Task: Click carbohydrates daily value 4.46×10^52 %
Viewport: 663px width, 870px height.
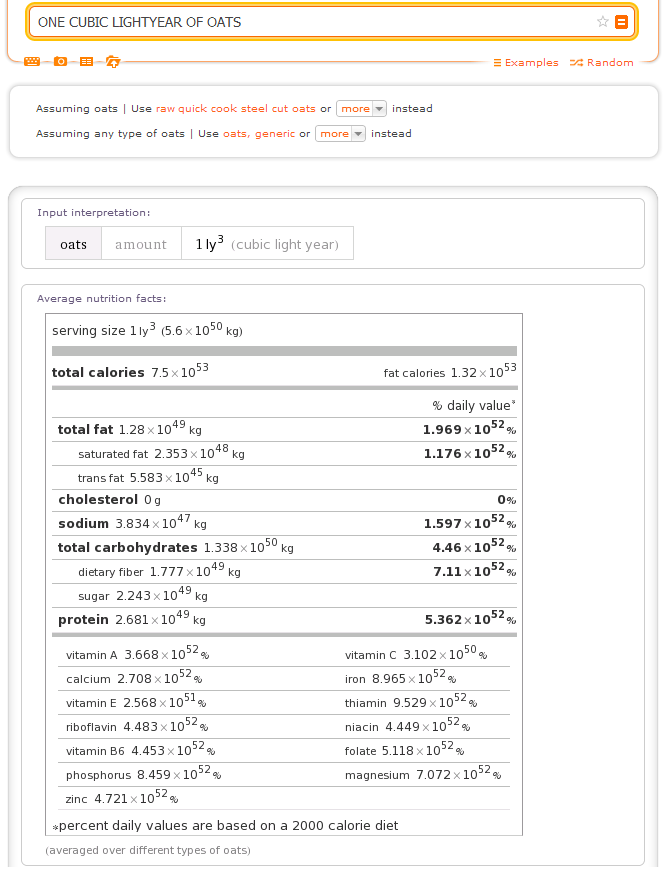Action: coord(474,547)
